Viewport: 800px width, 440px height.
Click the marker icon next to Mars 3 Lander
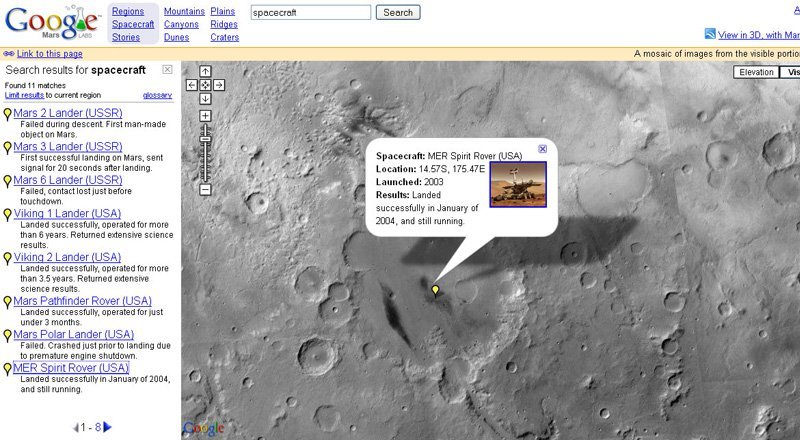[7, 148]
